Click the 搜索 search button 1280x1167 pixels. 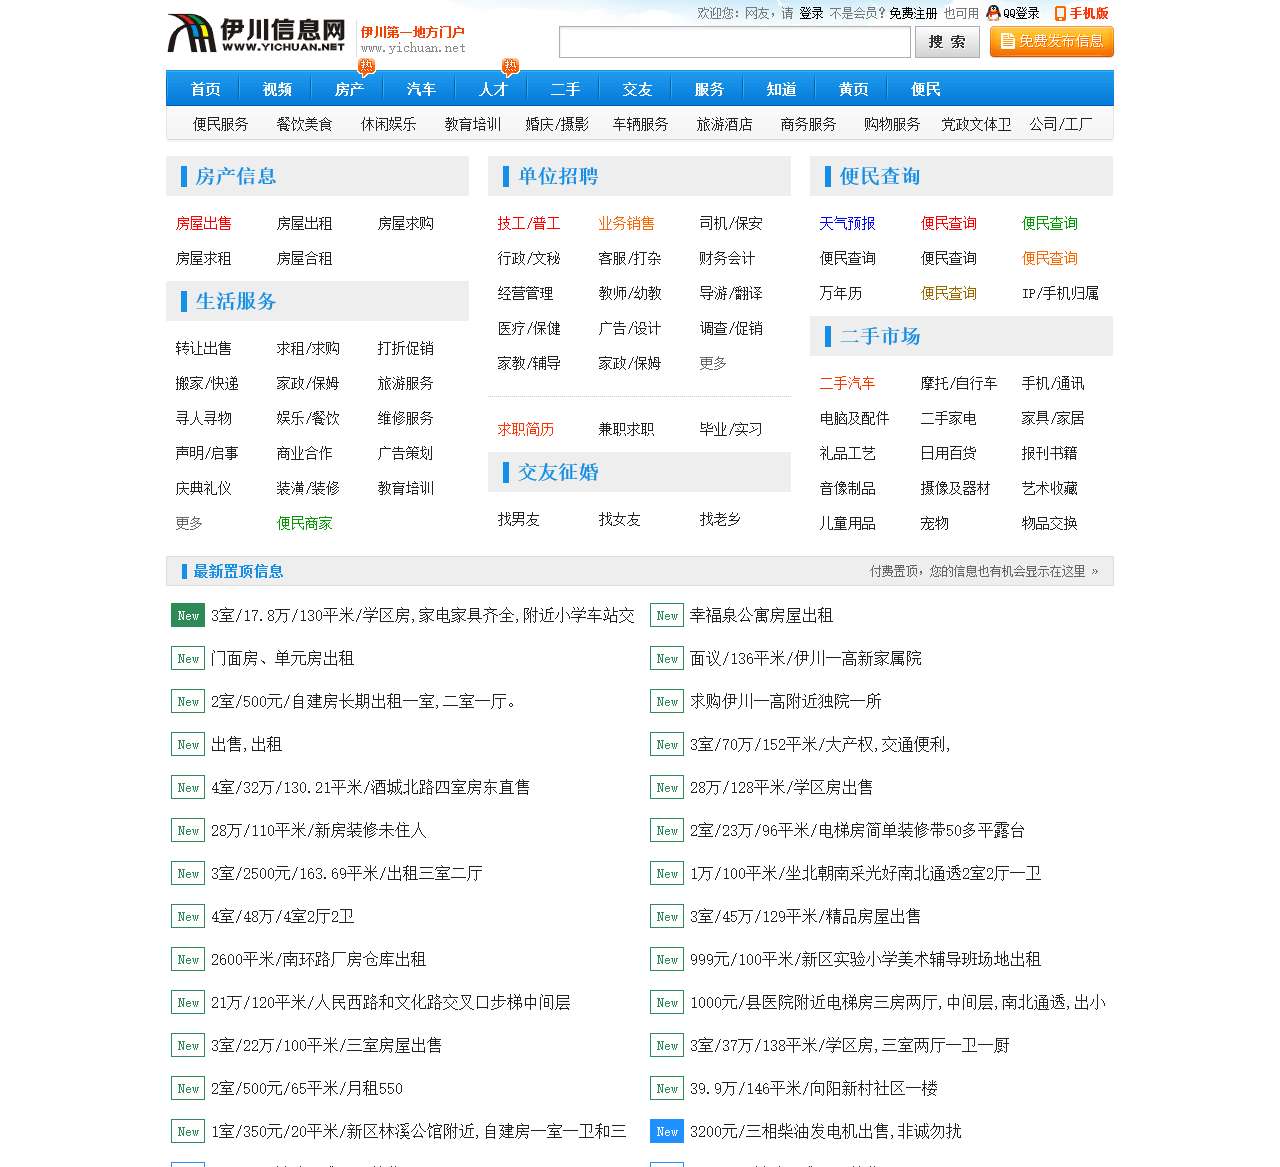946,42
